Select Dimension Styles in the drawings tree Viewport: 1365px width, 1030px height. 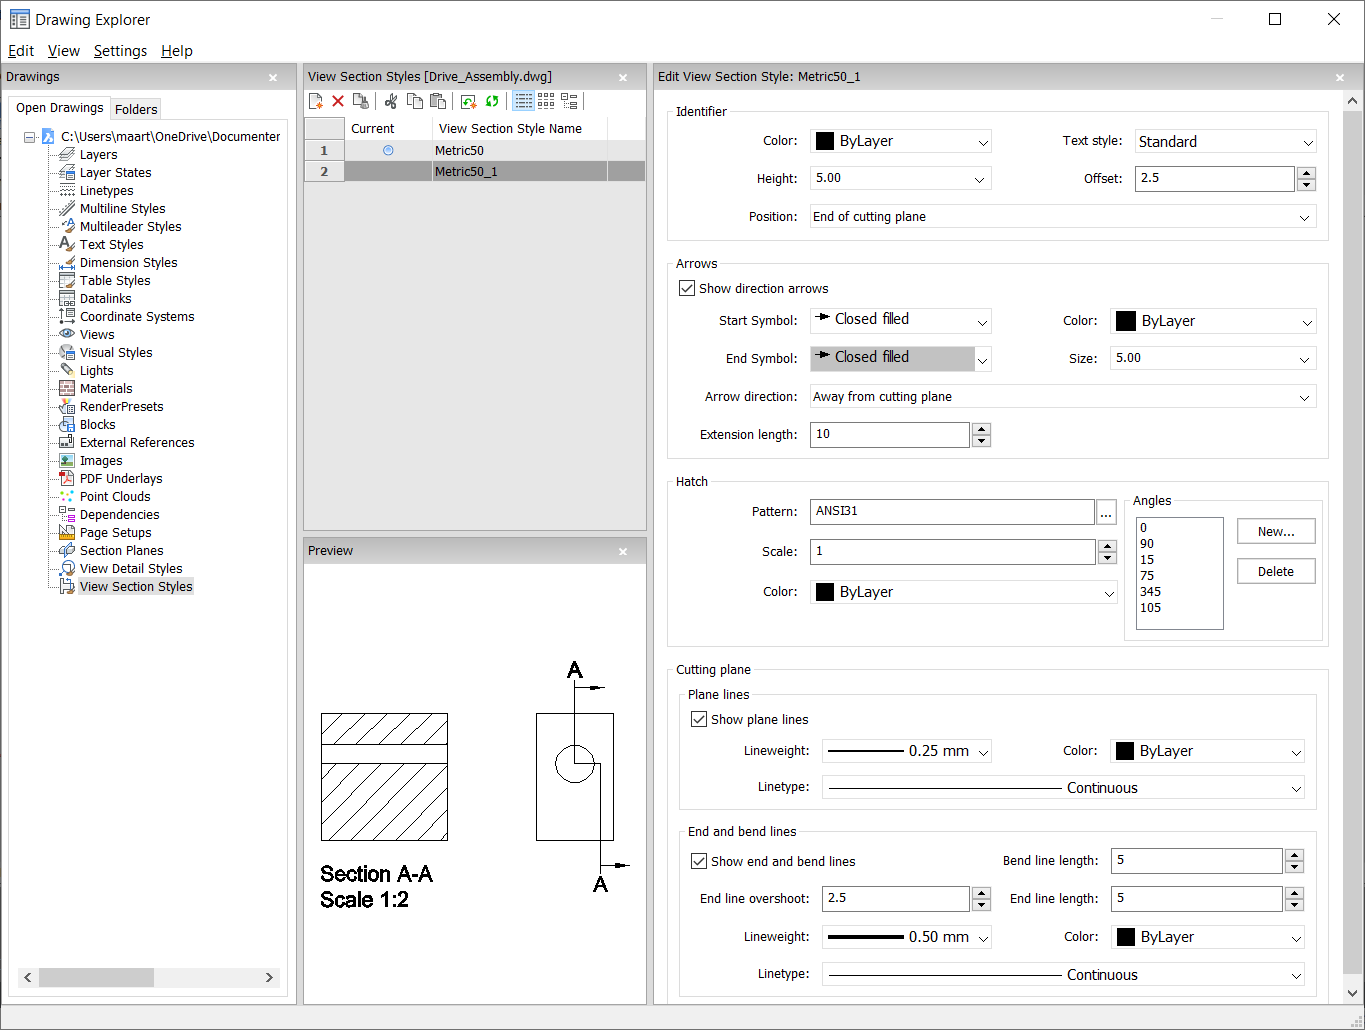tap(128, 263)
